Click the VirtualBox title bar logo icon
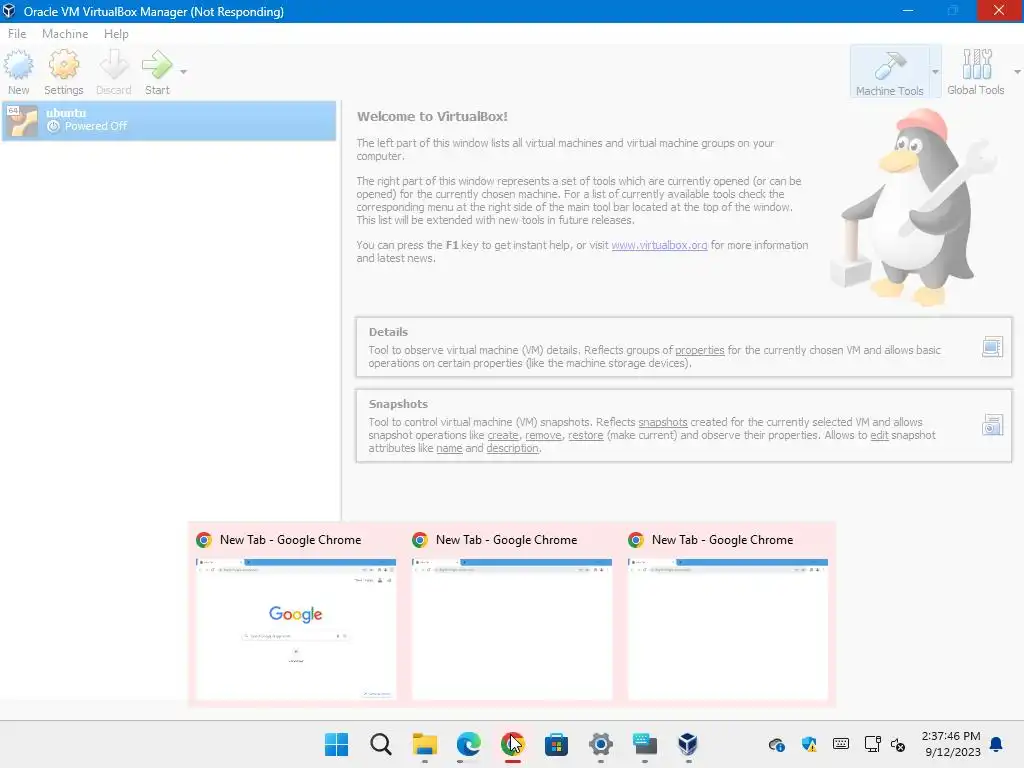This screenshot has height=768, width=1024. [x=9, y=11]
